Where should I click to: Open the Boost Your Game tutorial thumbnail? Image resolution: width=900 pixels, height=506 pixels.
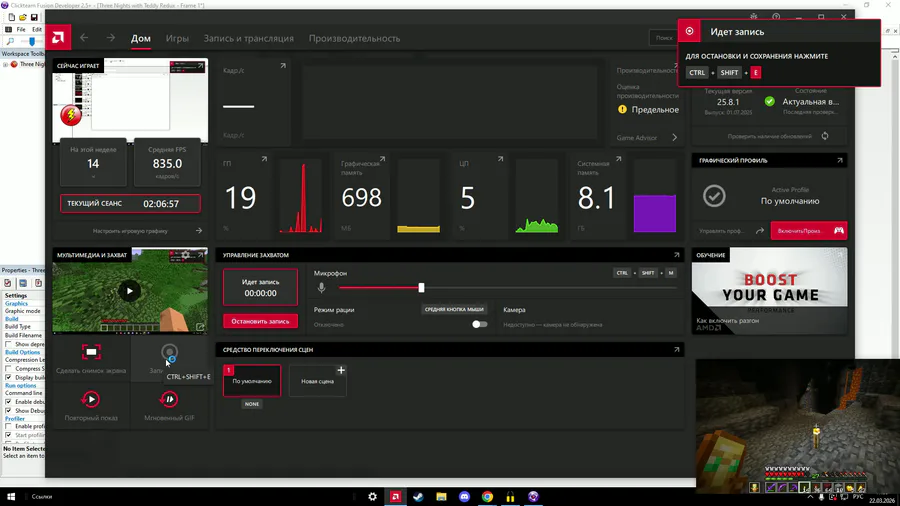(769, 291)
